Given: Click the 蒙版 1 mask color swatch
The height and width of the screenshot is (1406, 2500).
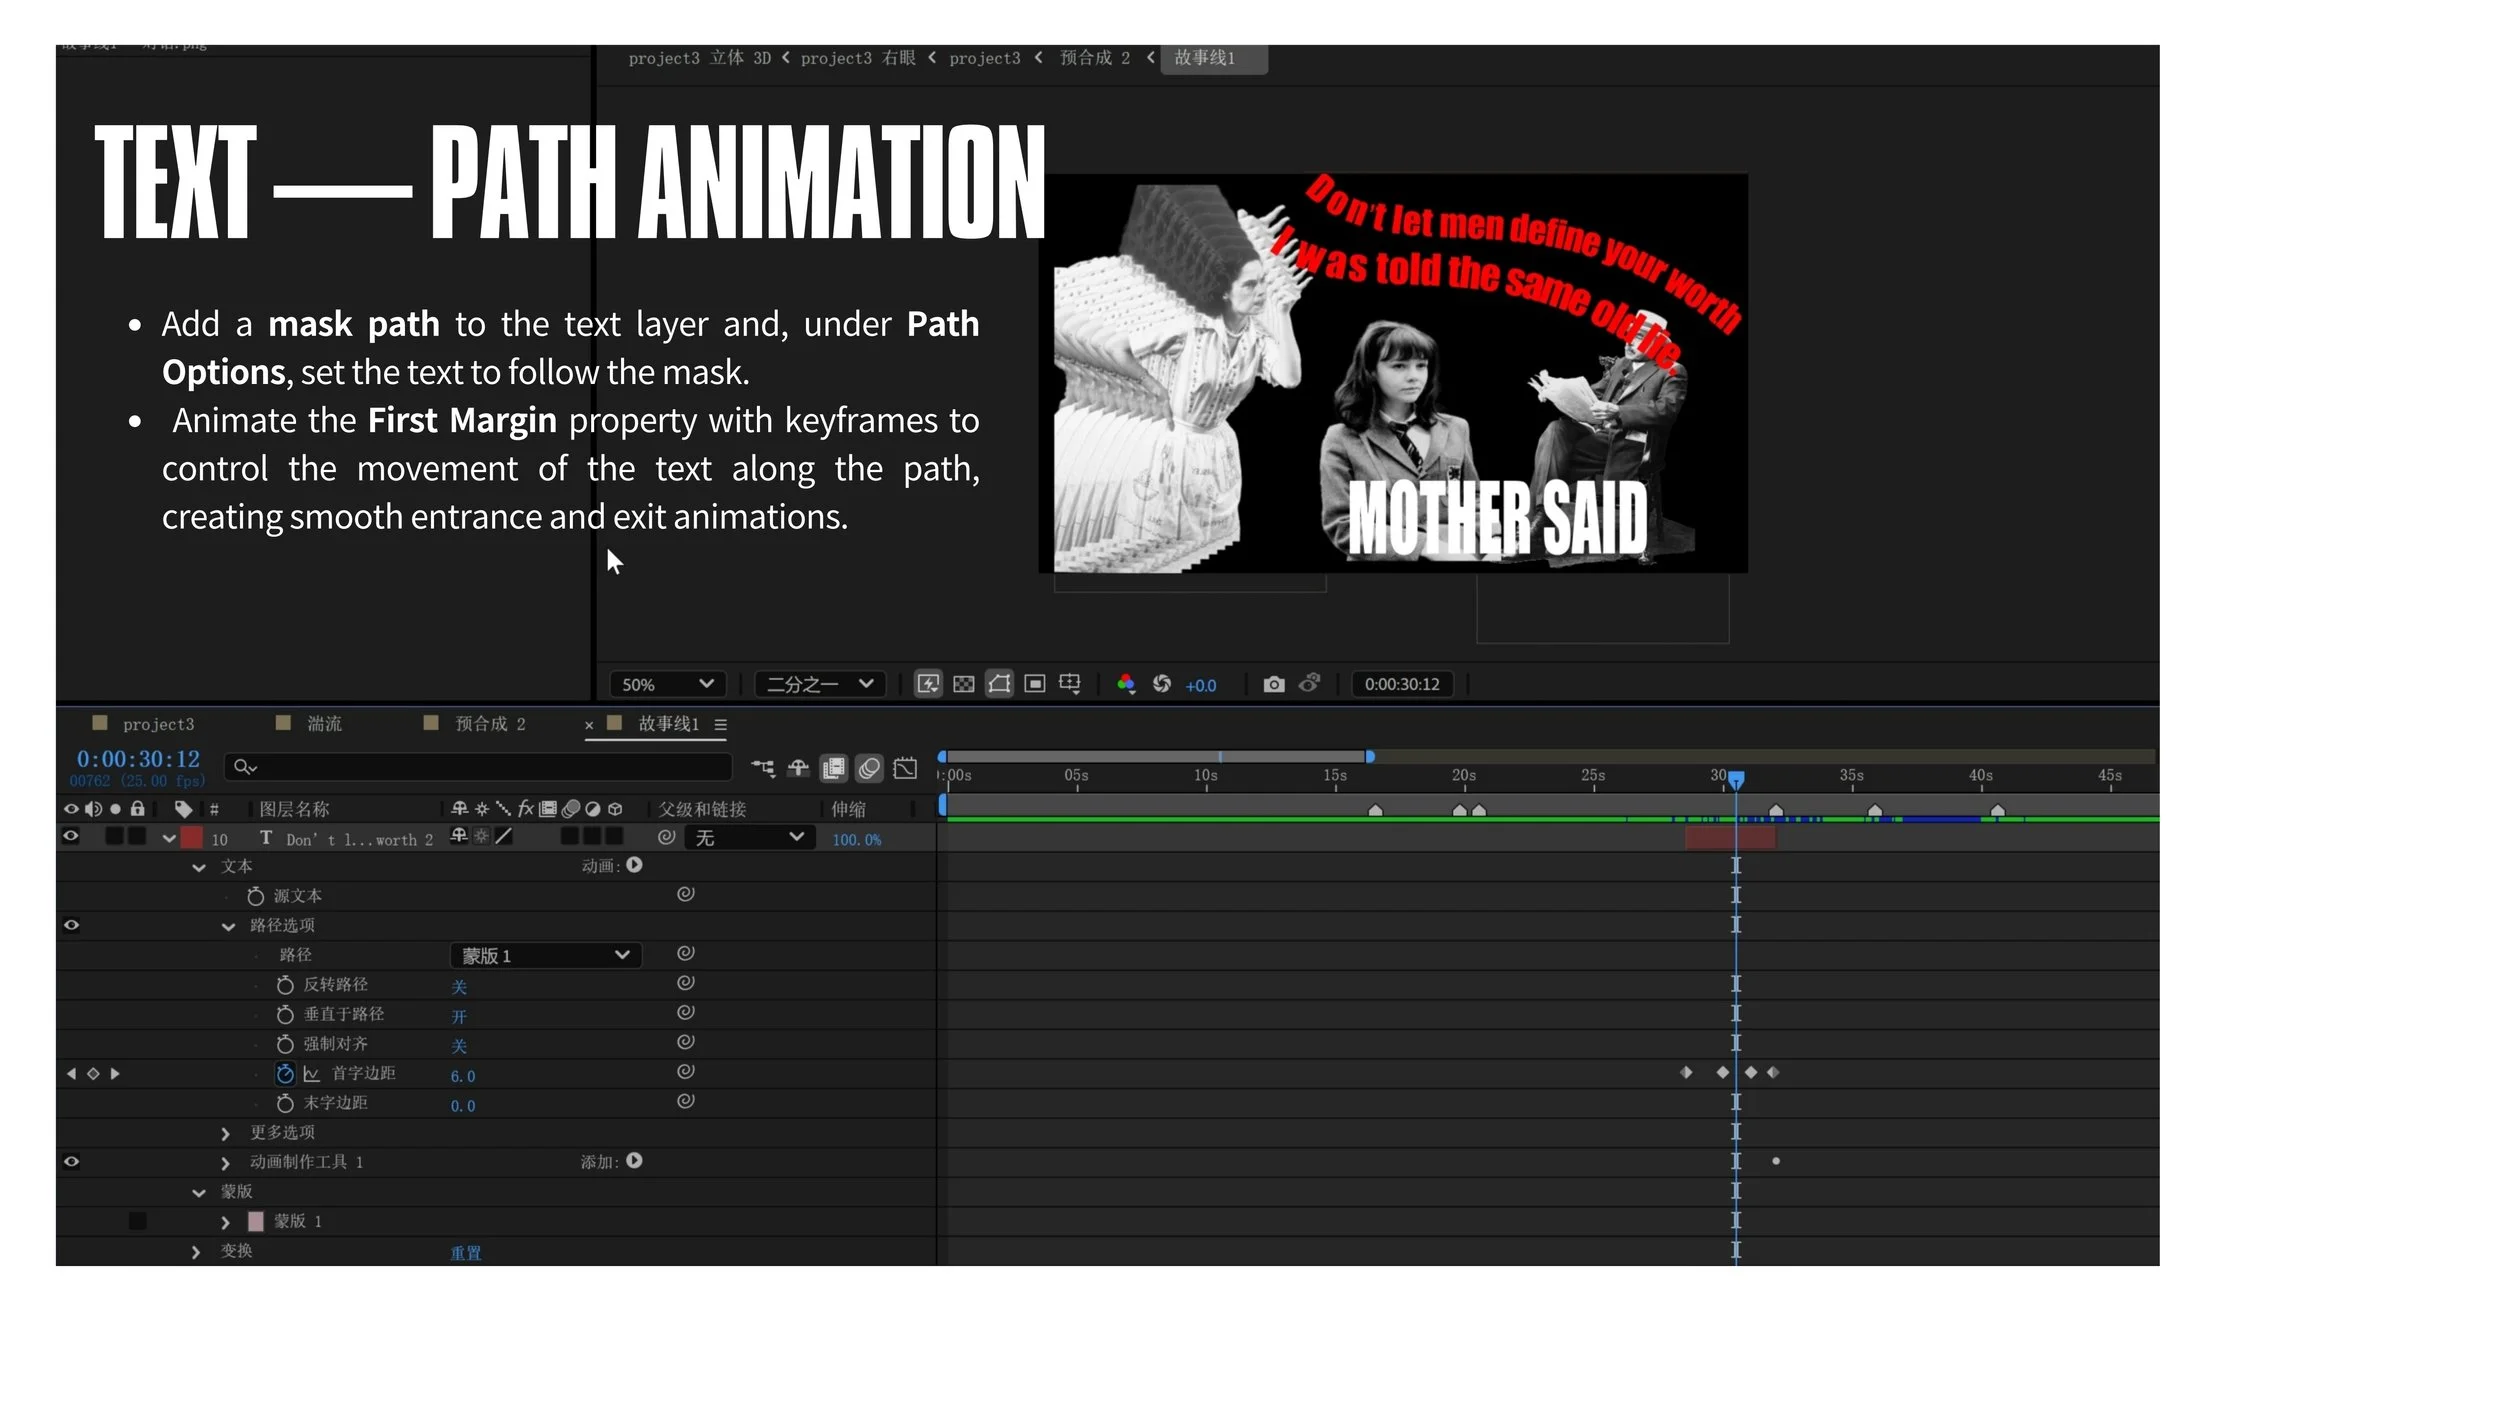Looking at the screenshot, I should pyautogui.click(x=255, y=1222).
